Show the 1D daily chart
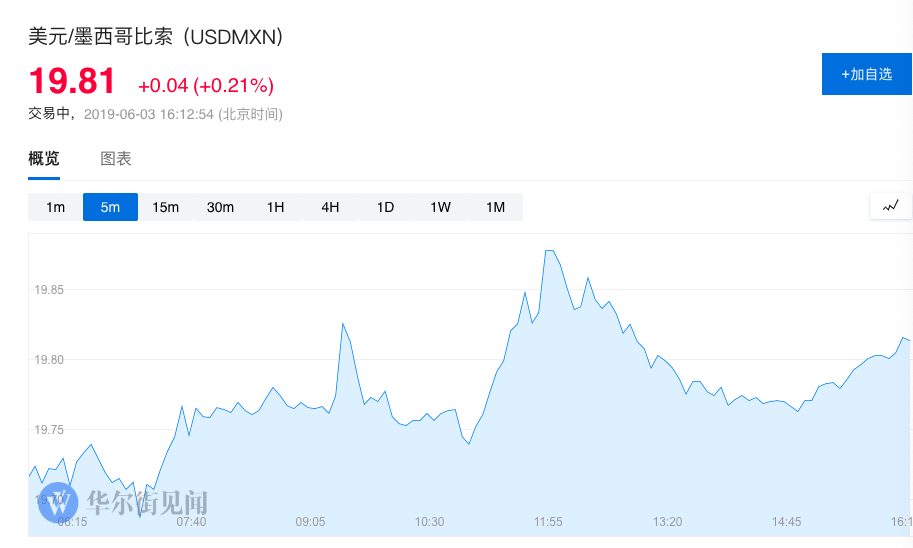The height and width of the screenshot is (548, 913). pyautogui.click(x=385, y=207)
